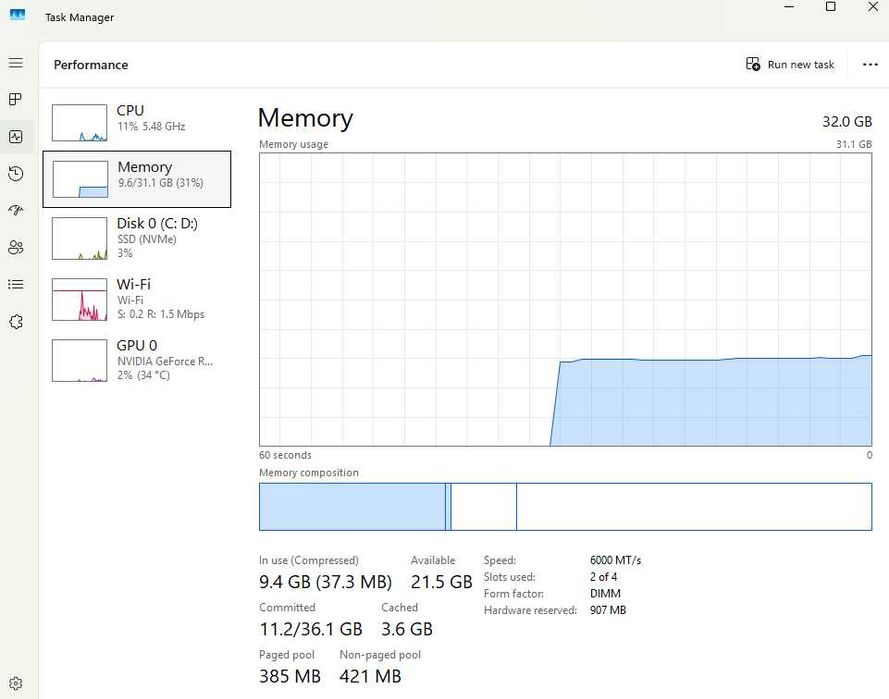Click the Task Manager app icon

18,15
